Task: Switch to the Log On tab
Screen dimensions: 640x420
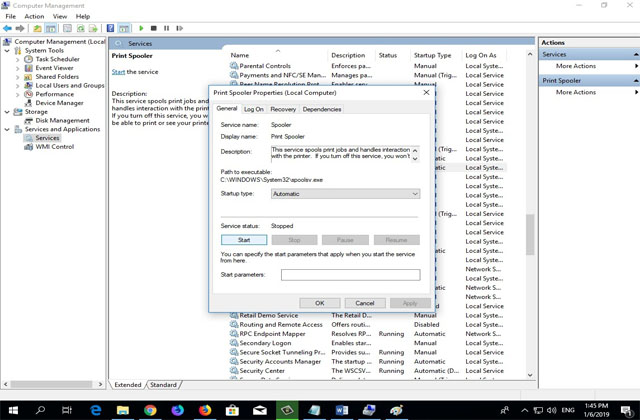Action: [253, 109]
